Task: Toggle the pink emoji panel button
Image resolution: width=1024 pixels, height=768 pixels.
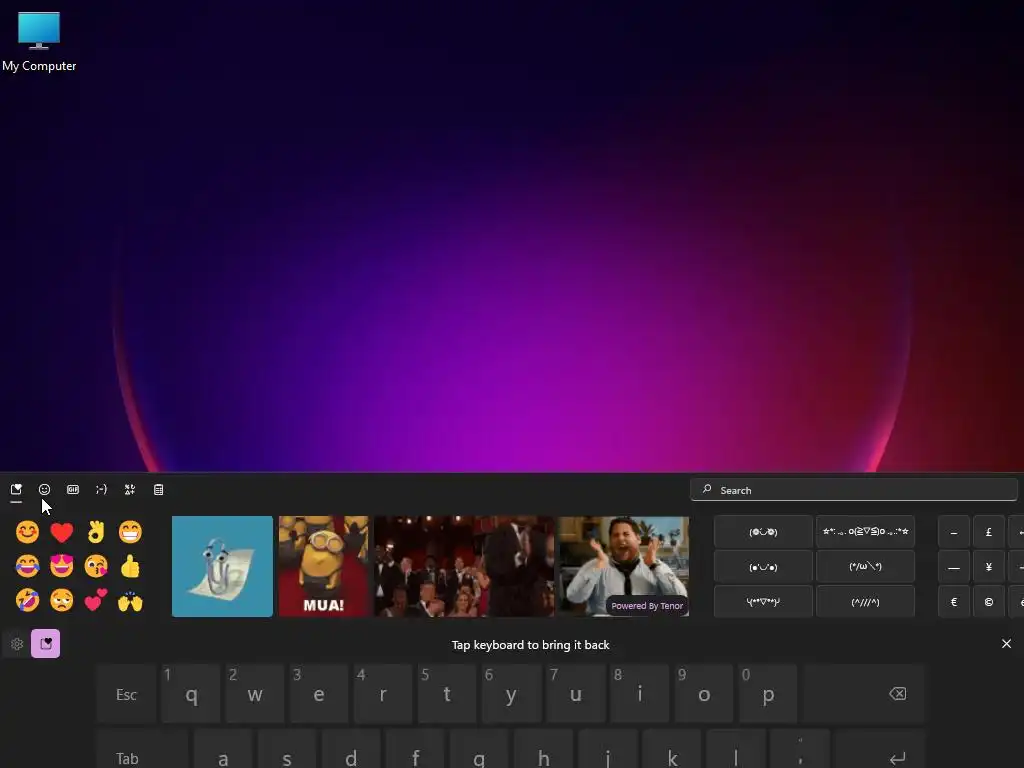Action: pyautogui.click(x=46, y=644)
